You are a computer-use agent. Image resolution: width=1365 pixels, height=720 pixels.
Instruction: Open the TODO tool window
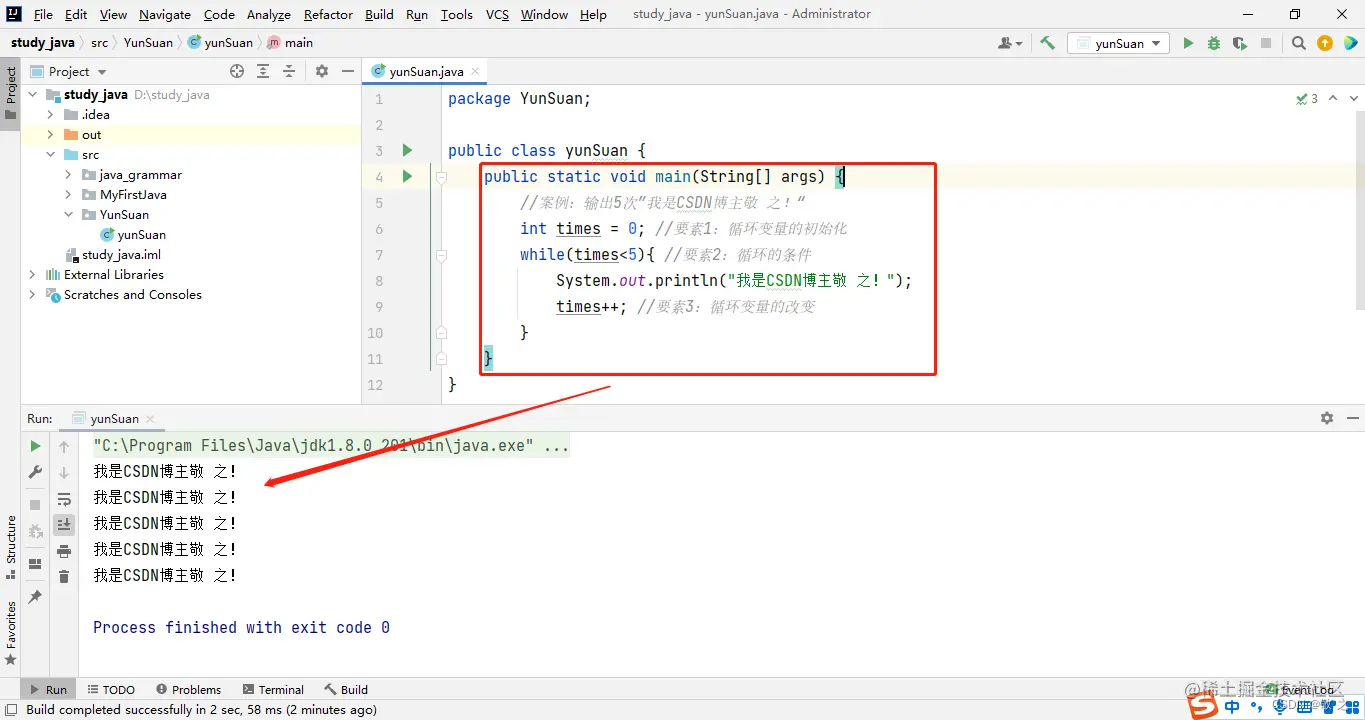click(111, 689)
